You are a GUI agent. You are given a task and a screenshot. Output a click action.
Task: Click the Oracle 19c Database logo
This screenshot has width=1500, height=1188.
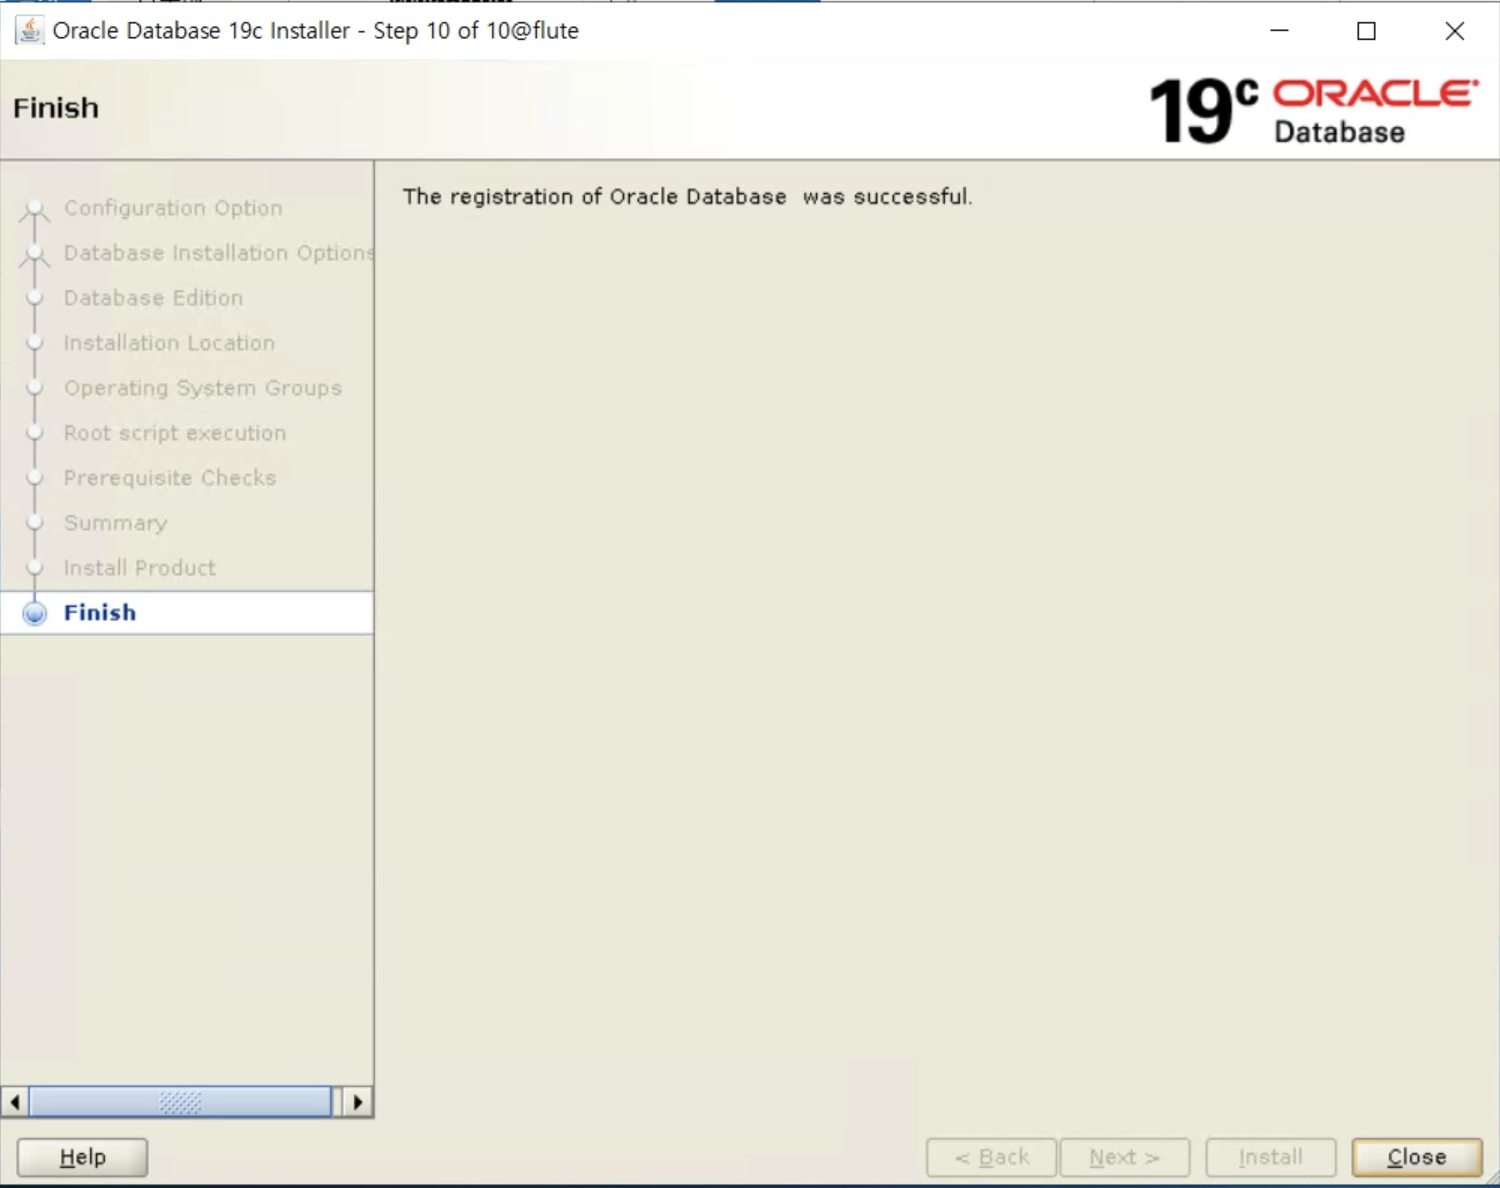click(x=1314, y=110)
